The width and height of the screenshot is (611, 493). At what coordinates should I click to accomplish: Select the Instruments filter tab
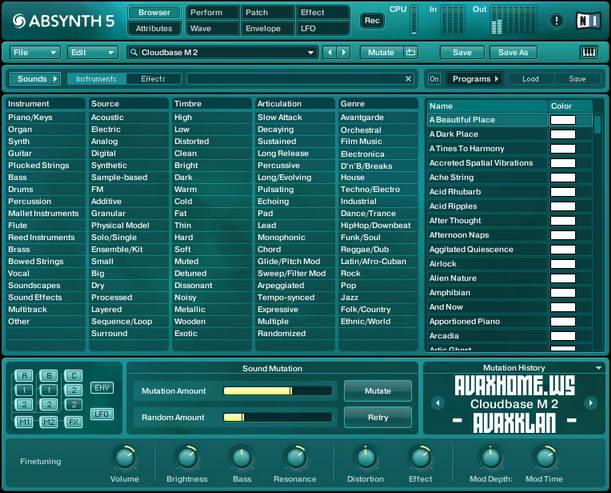96,79
